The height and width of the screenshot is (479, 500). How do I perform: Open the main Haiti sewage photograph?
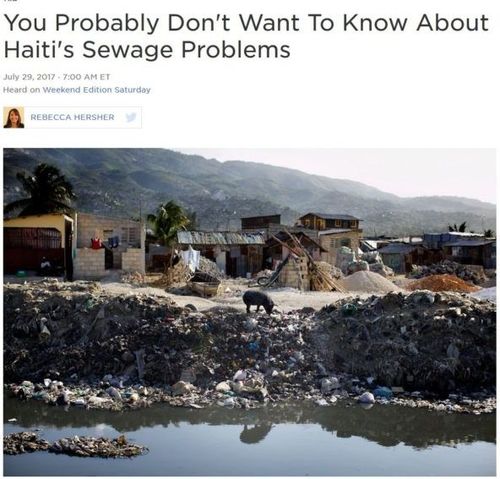[250, 312]
